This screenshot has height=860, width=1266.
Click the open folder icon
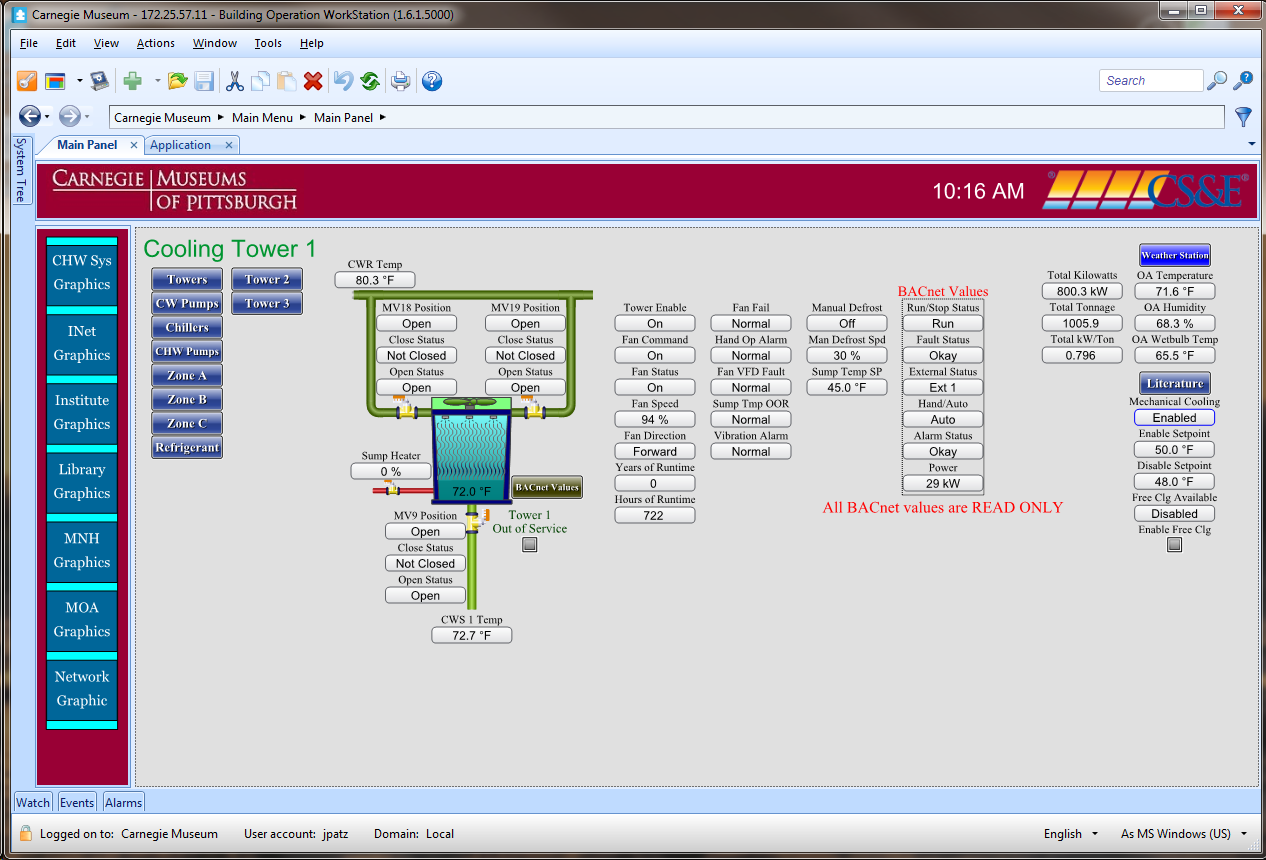(178, 81)
